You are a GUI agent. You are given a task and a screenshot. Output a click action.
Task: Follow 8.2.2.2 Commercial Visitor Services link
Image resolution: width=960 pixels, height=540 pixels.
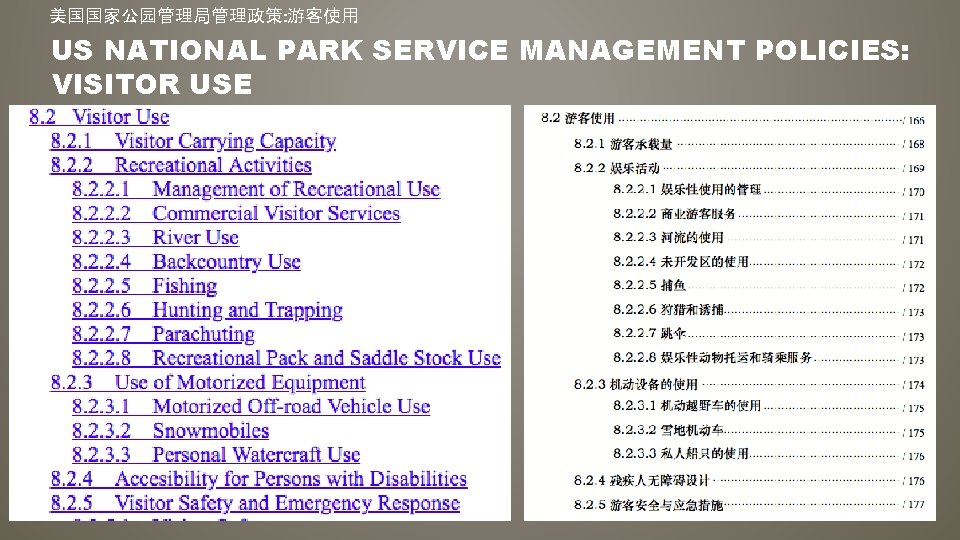pyautogui.click(x=236, y=214)
